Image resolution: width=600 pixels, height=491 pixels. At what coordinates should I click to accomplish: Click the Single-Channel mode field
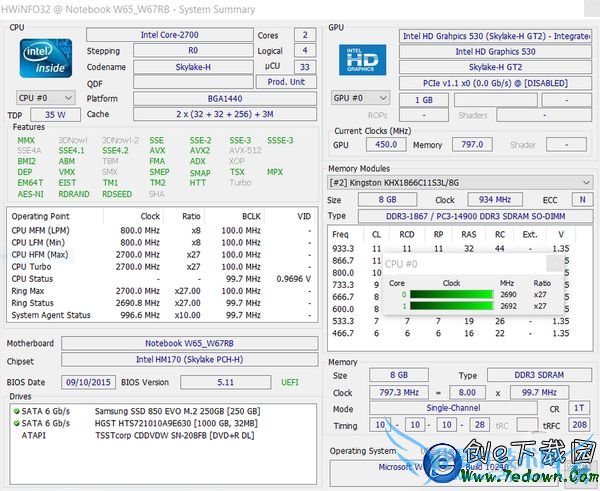pyautogui.click(x=453, y=408)
